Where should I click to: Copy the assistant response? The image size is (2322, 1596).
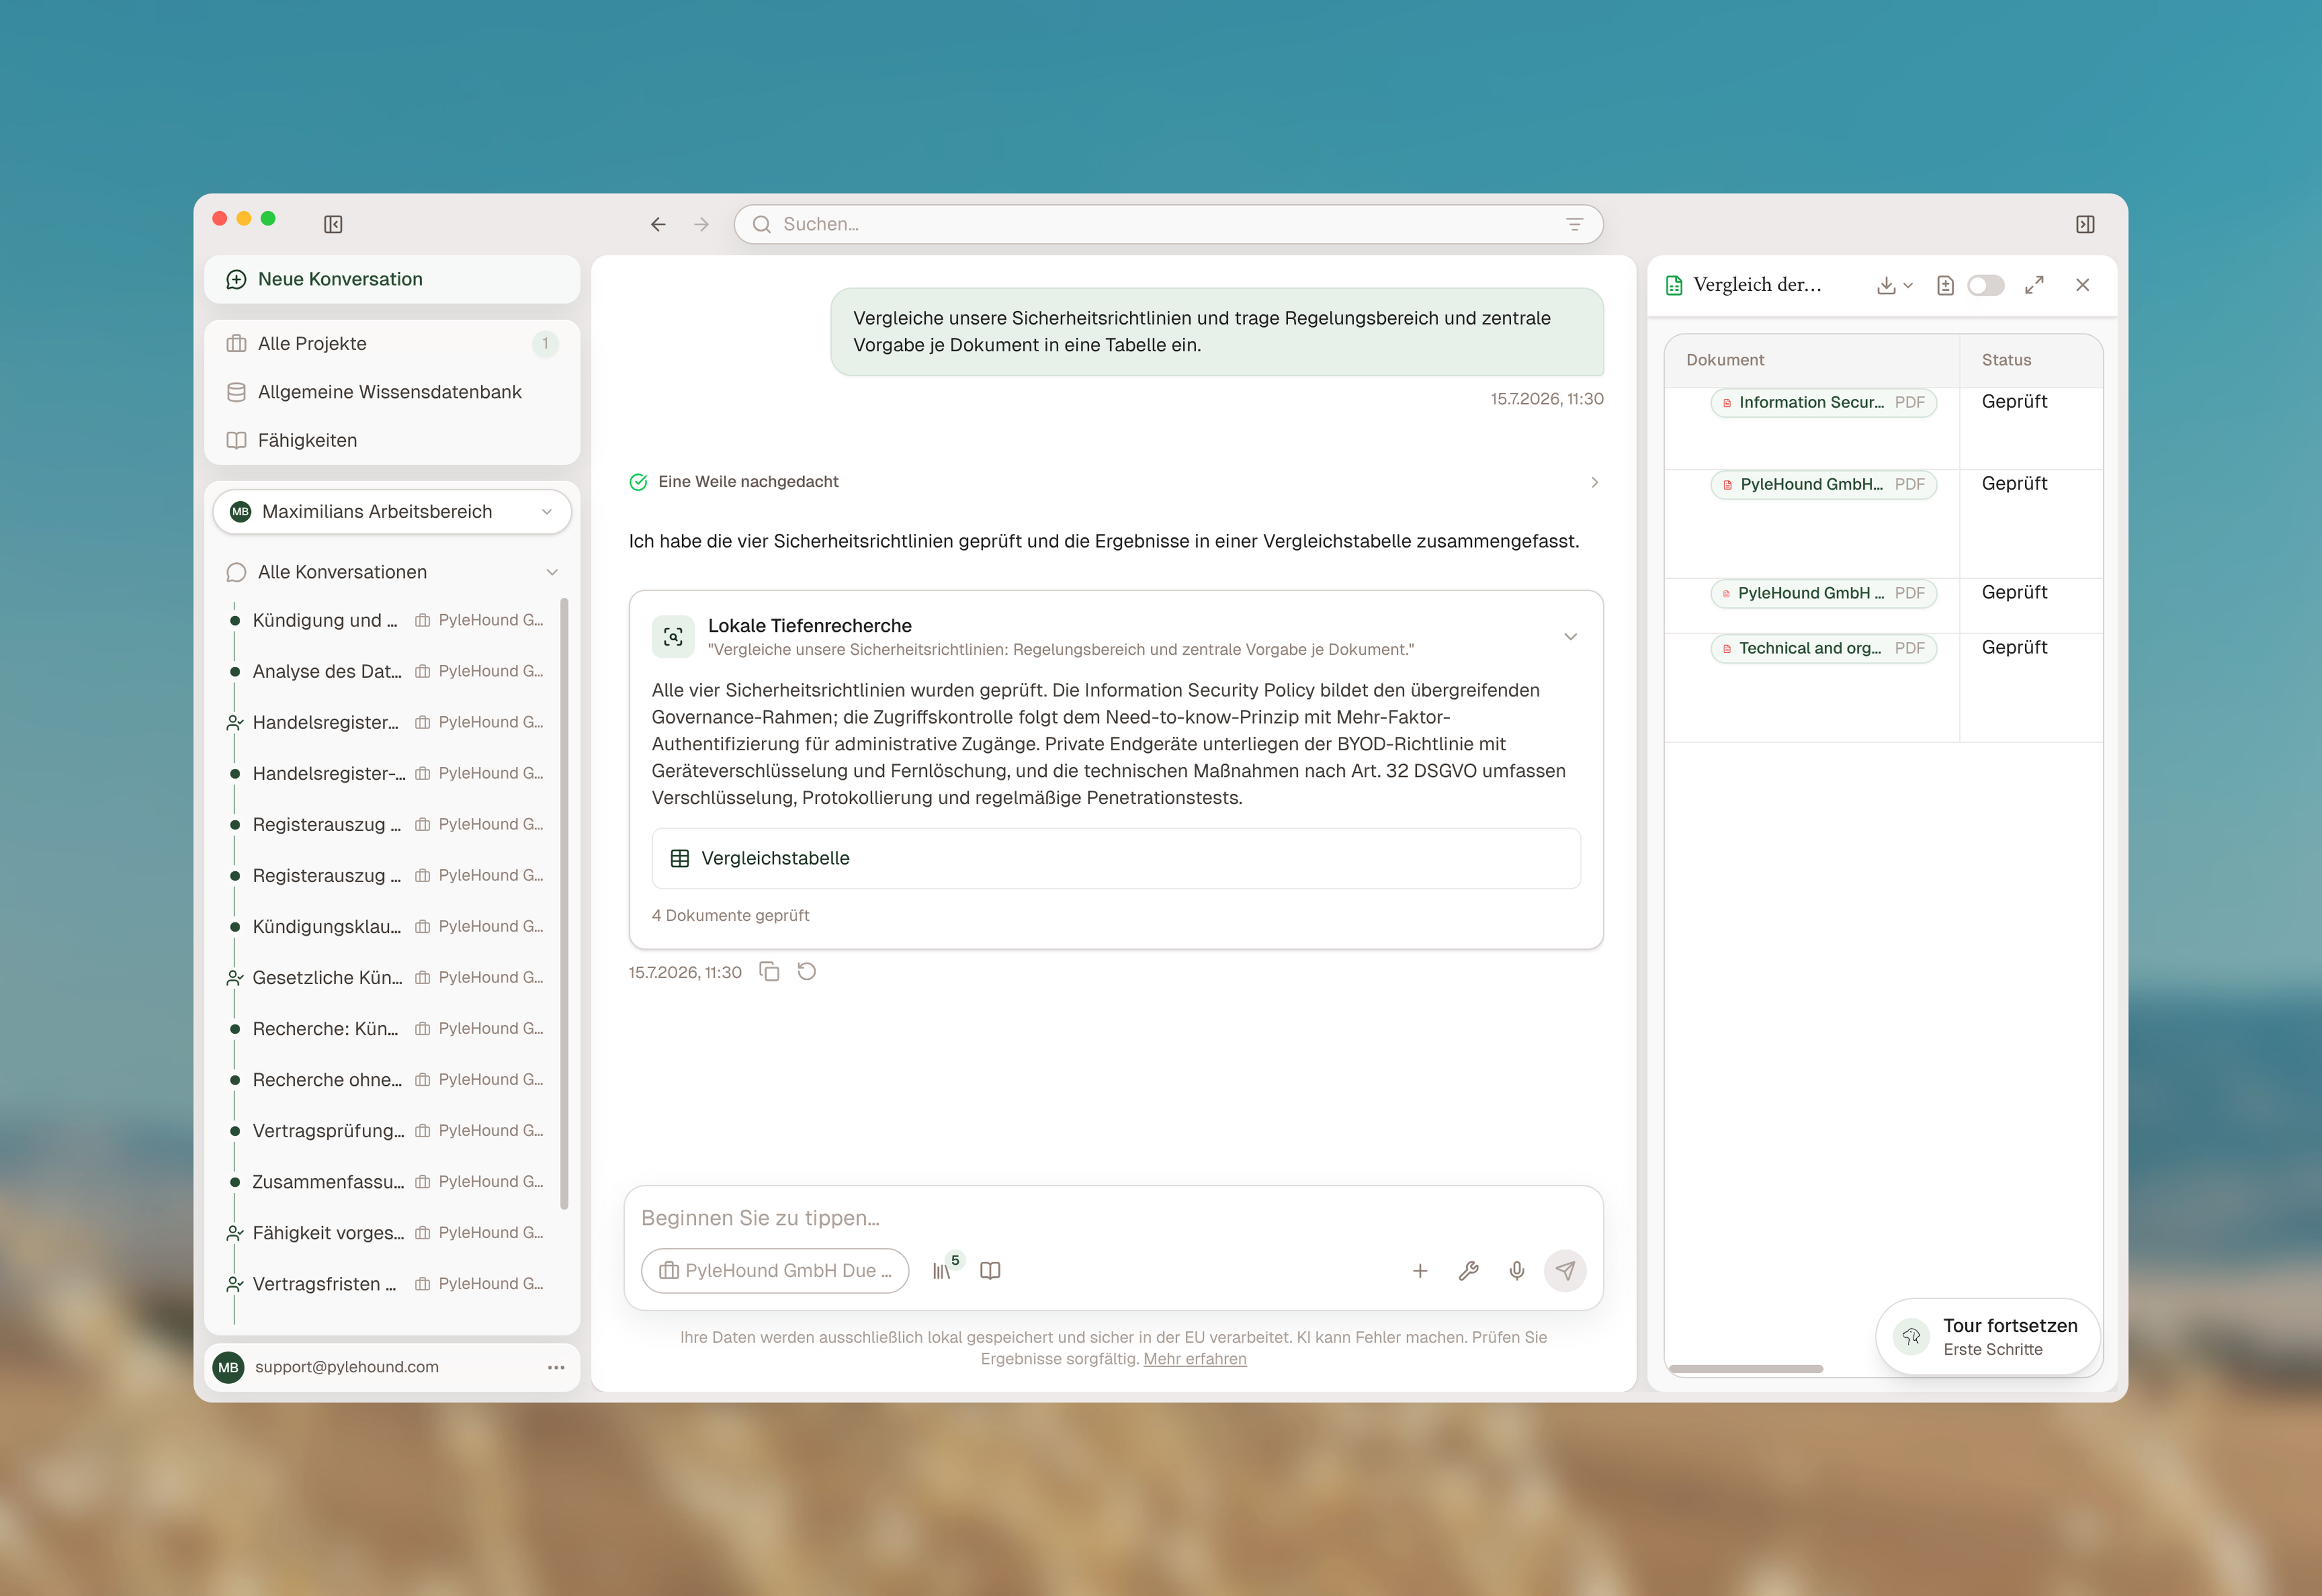769,972
